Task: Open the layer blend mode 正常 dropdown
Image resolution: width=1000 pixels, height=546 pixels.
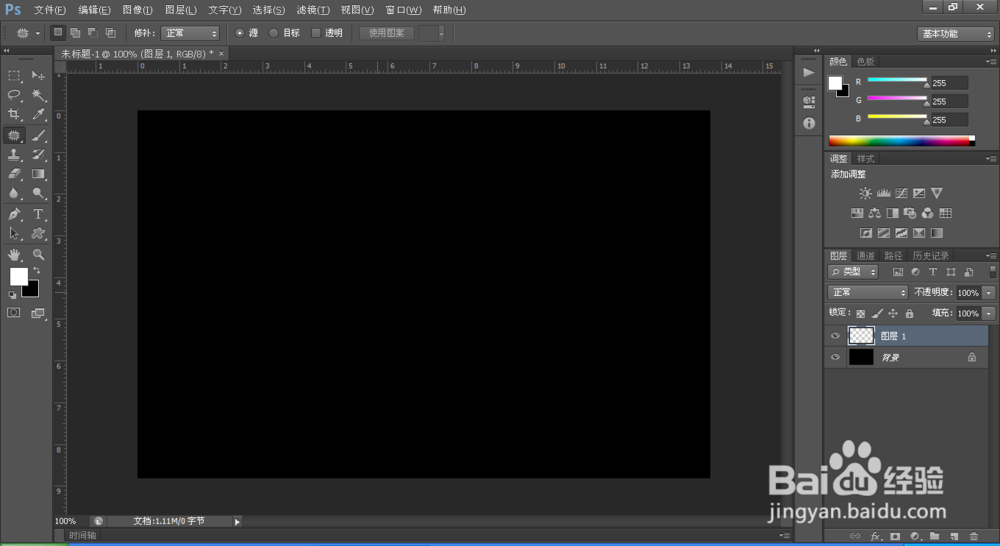Action: pos(867,292)
